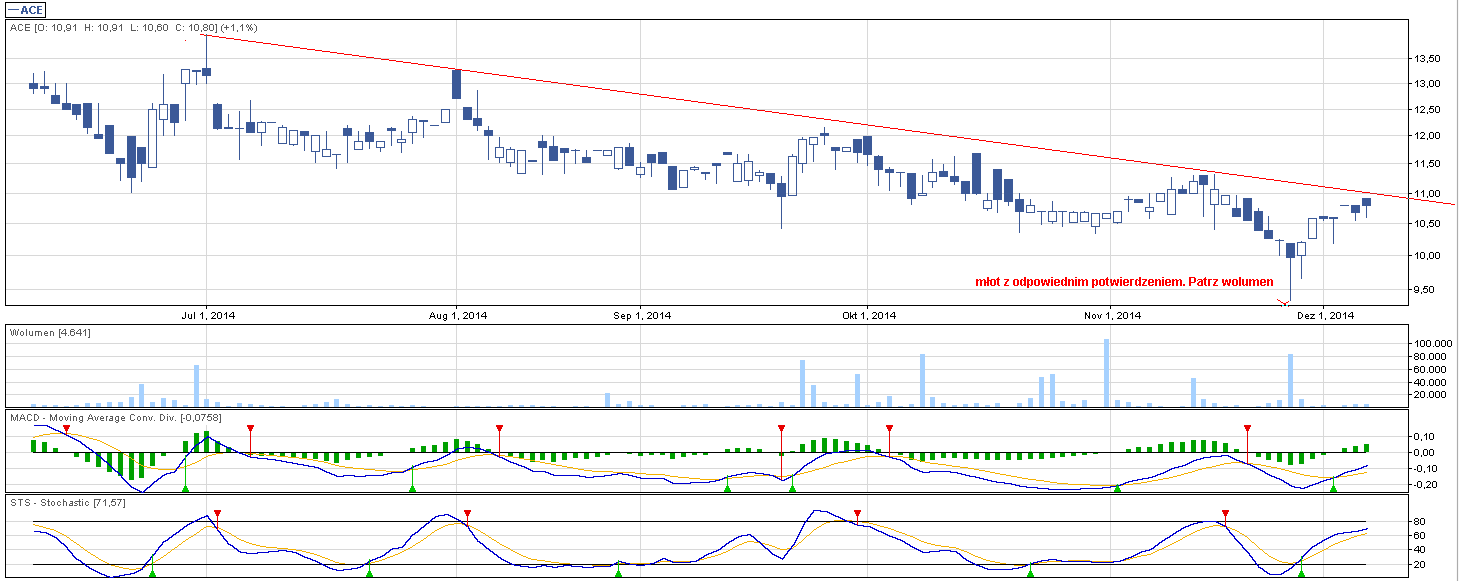Click leftmost green triangle in Stochastic panel
Screen dimensions: 1459x581
click(x=152, y=572)
